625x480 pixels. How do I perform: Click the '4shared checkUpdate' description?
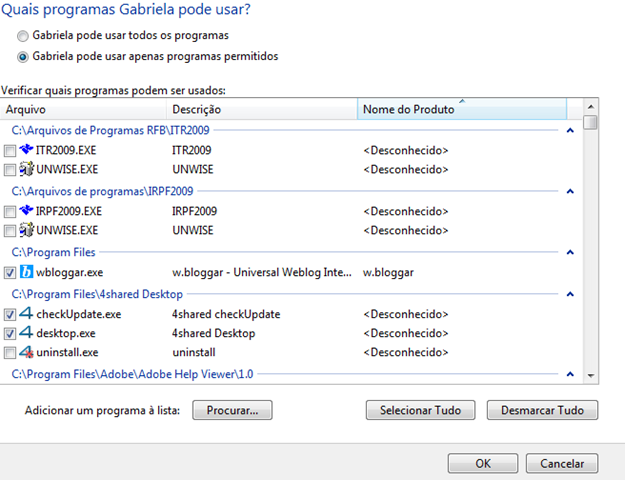point(226,314)
